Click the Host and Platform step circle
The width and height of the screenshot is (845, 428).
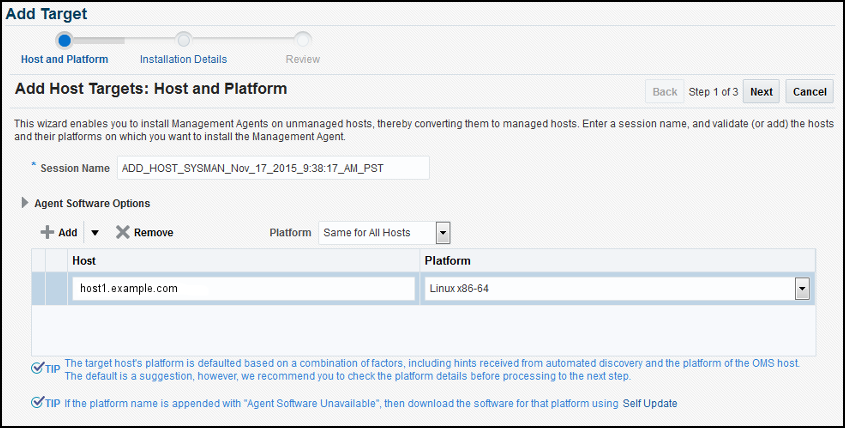64,40
